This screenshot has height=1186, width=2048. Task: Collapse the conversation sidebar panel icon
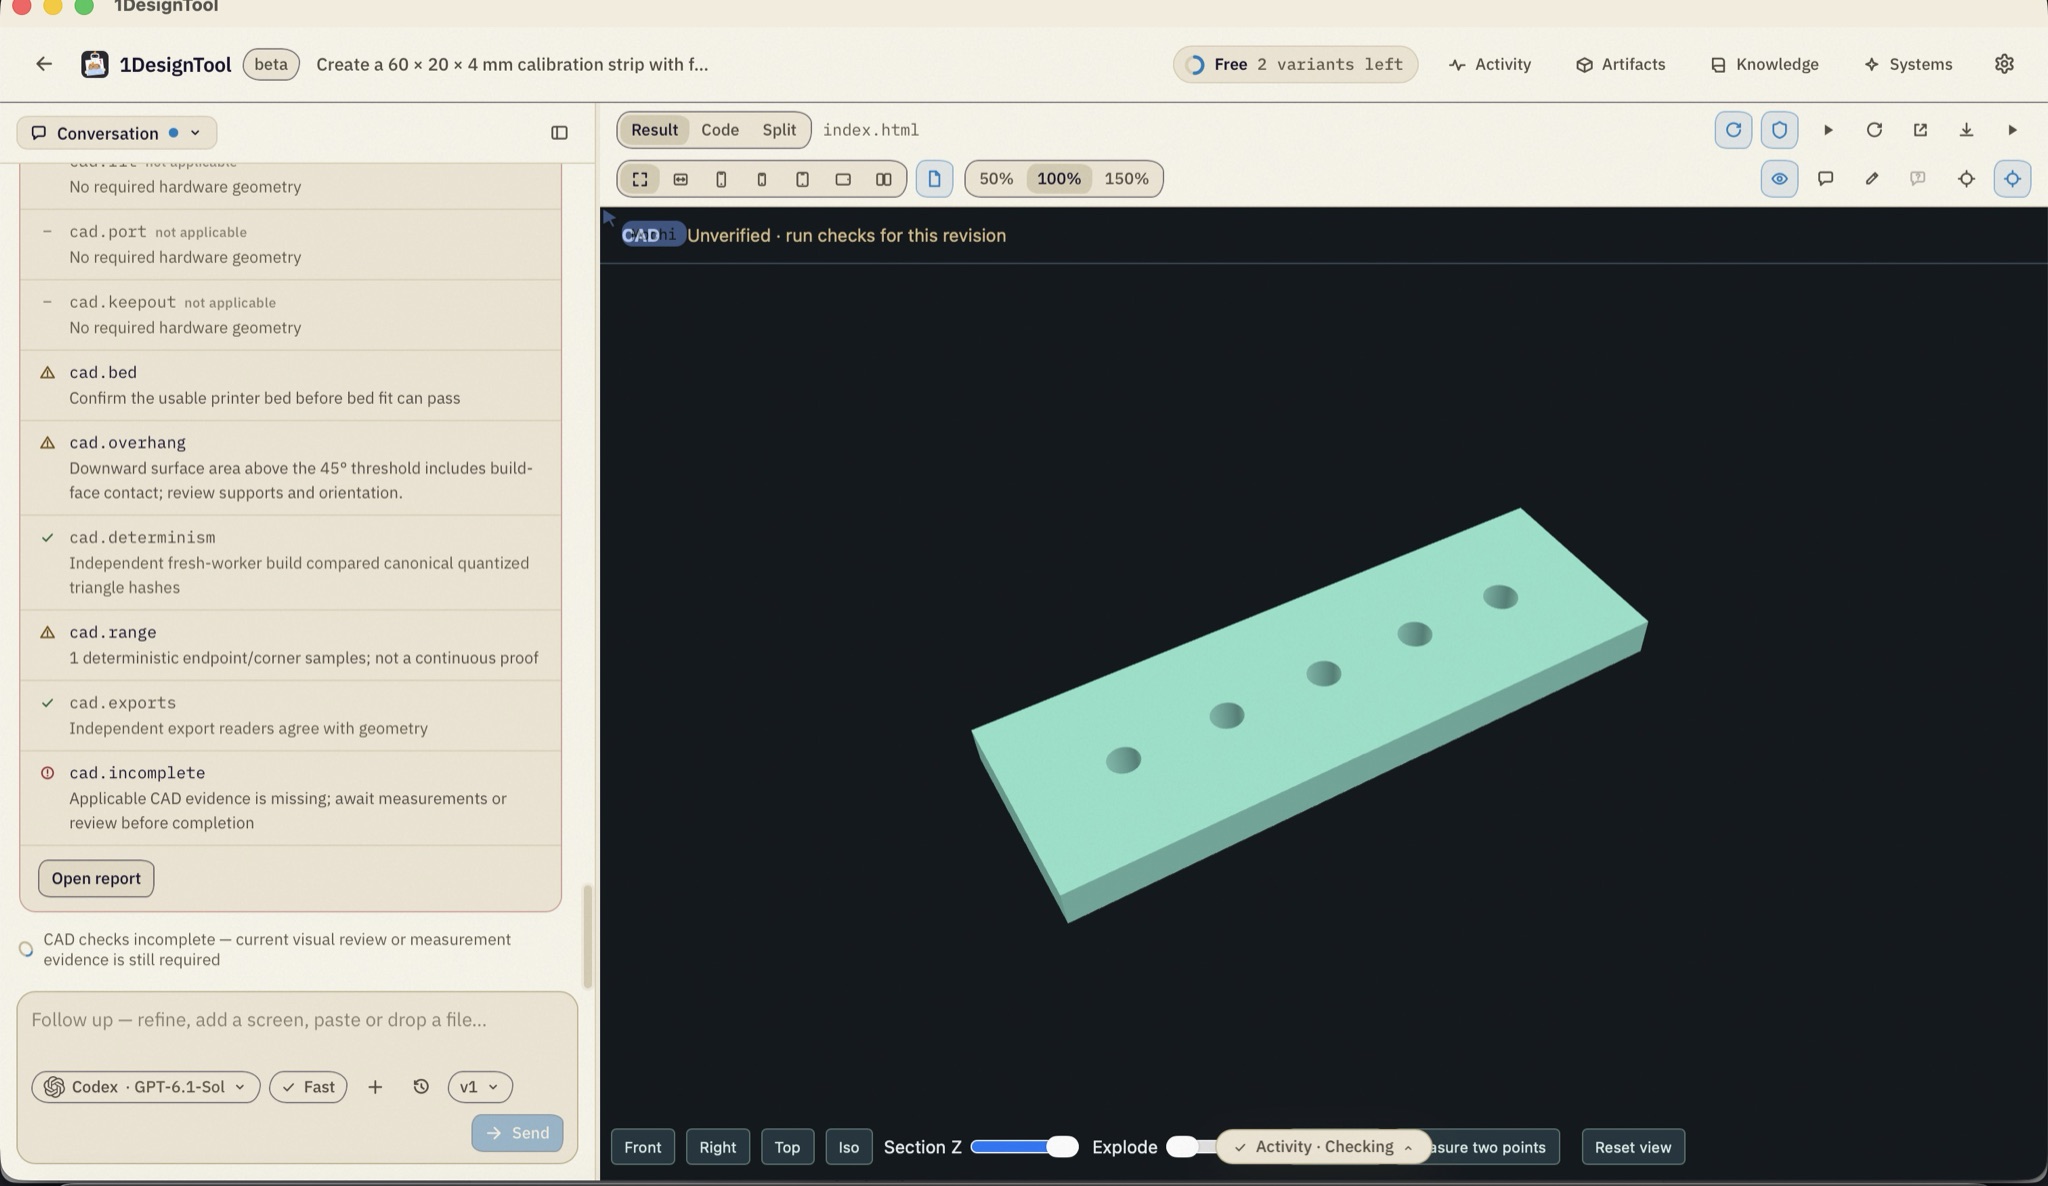559,133
